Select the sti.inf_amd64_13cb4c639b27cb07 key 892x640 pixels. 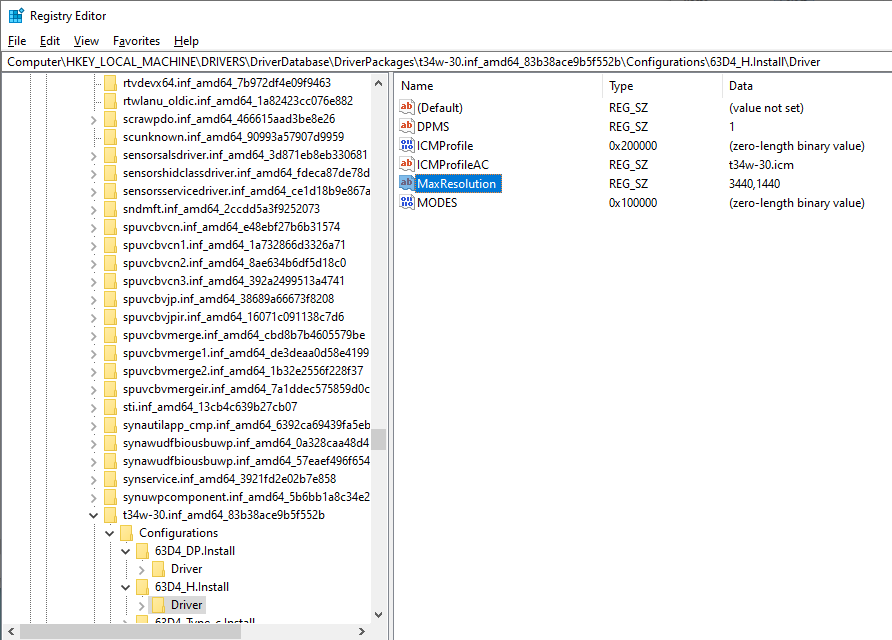point(209,407)
